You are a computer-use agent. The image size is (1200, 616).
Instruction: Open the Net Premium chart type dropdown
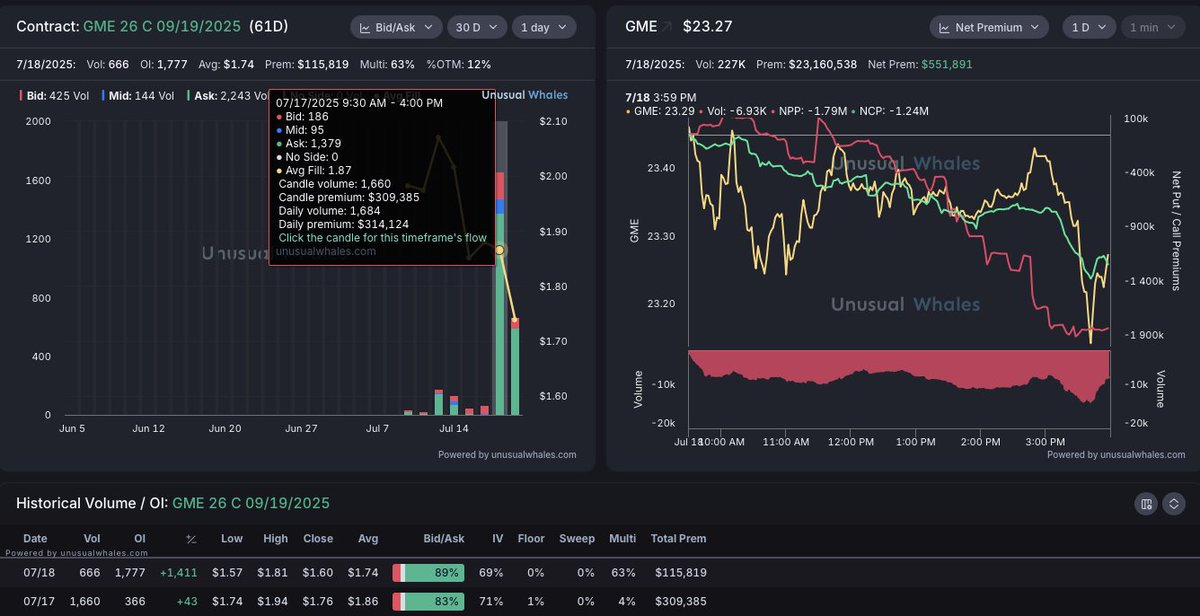(x=991, y=27)
